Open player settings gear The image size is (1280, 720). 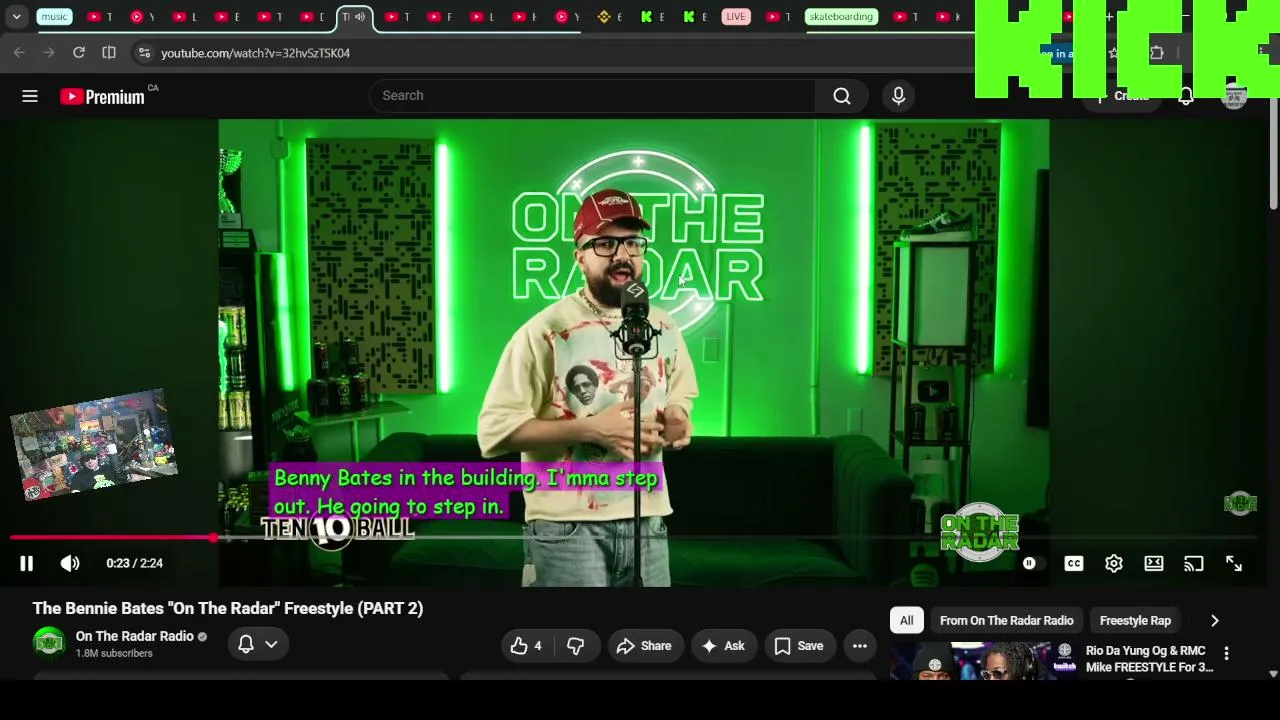pos(1114,564)
